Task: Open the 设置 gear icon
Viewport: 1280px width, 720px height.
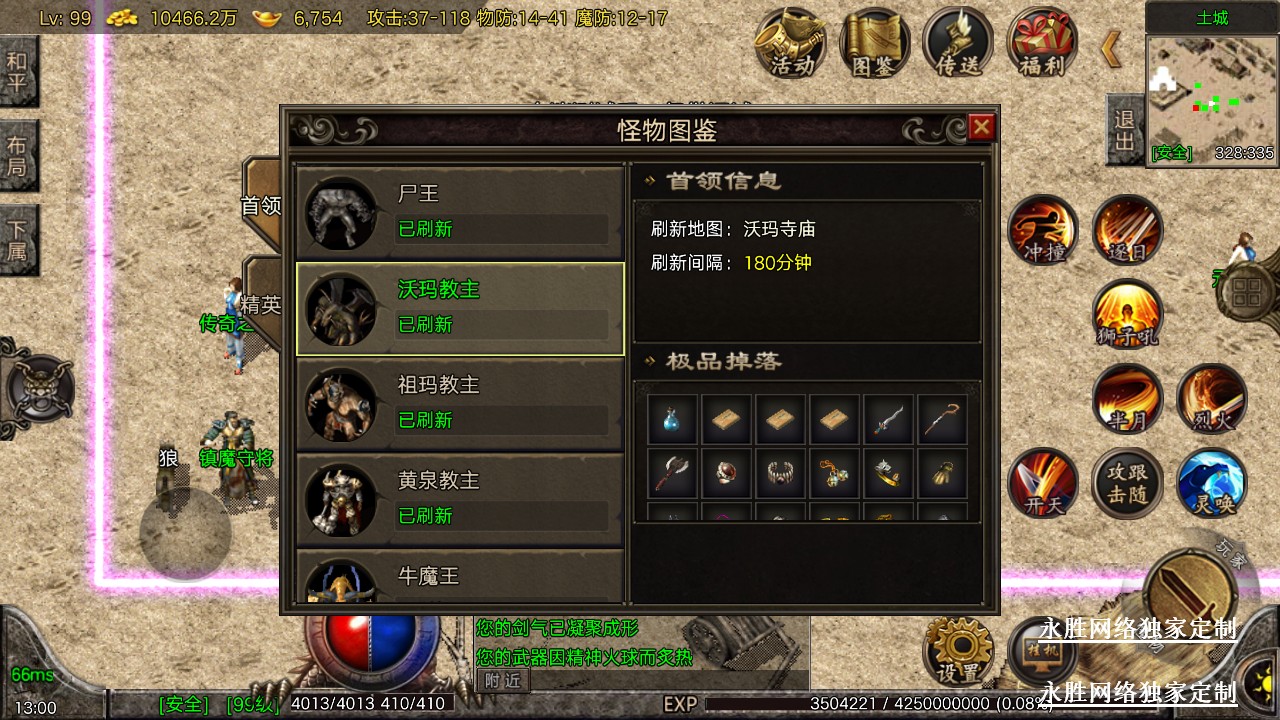Action: coord(957,650)
